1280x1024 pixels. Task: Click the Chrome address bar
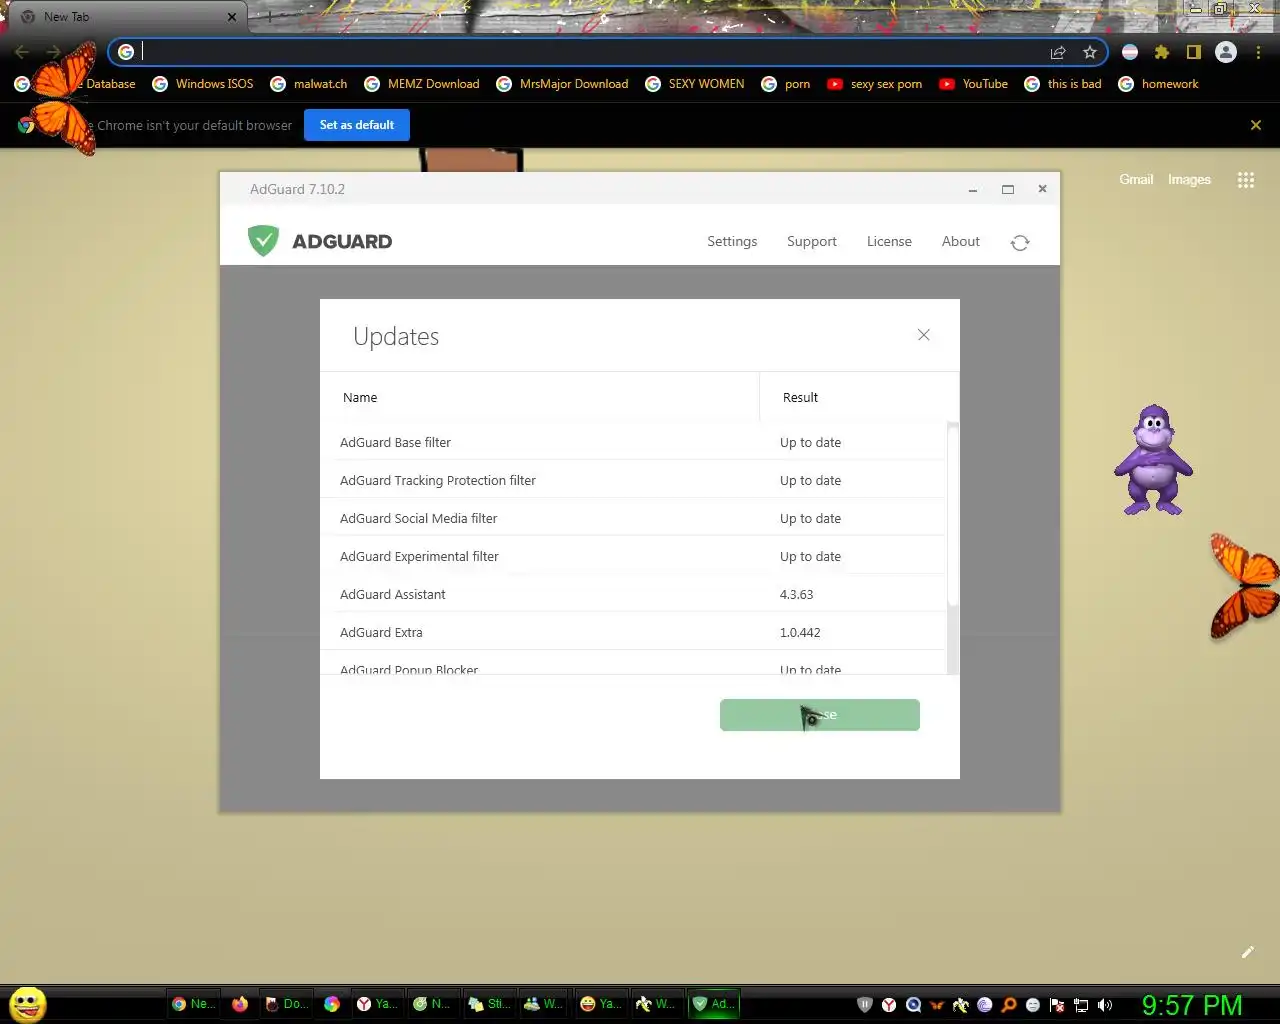click(x=590, y=52)
